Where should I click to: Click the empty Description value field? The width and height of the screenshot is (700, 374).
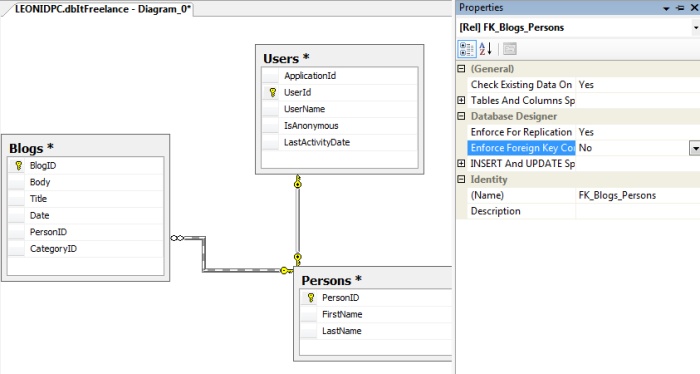(638, 211)
